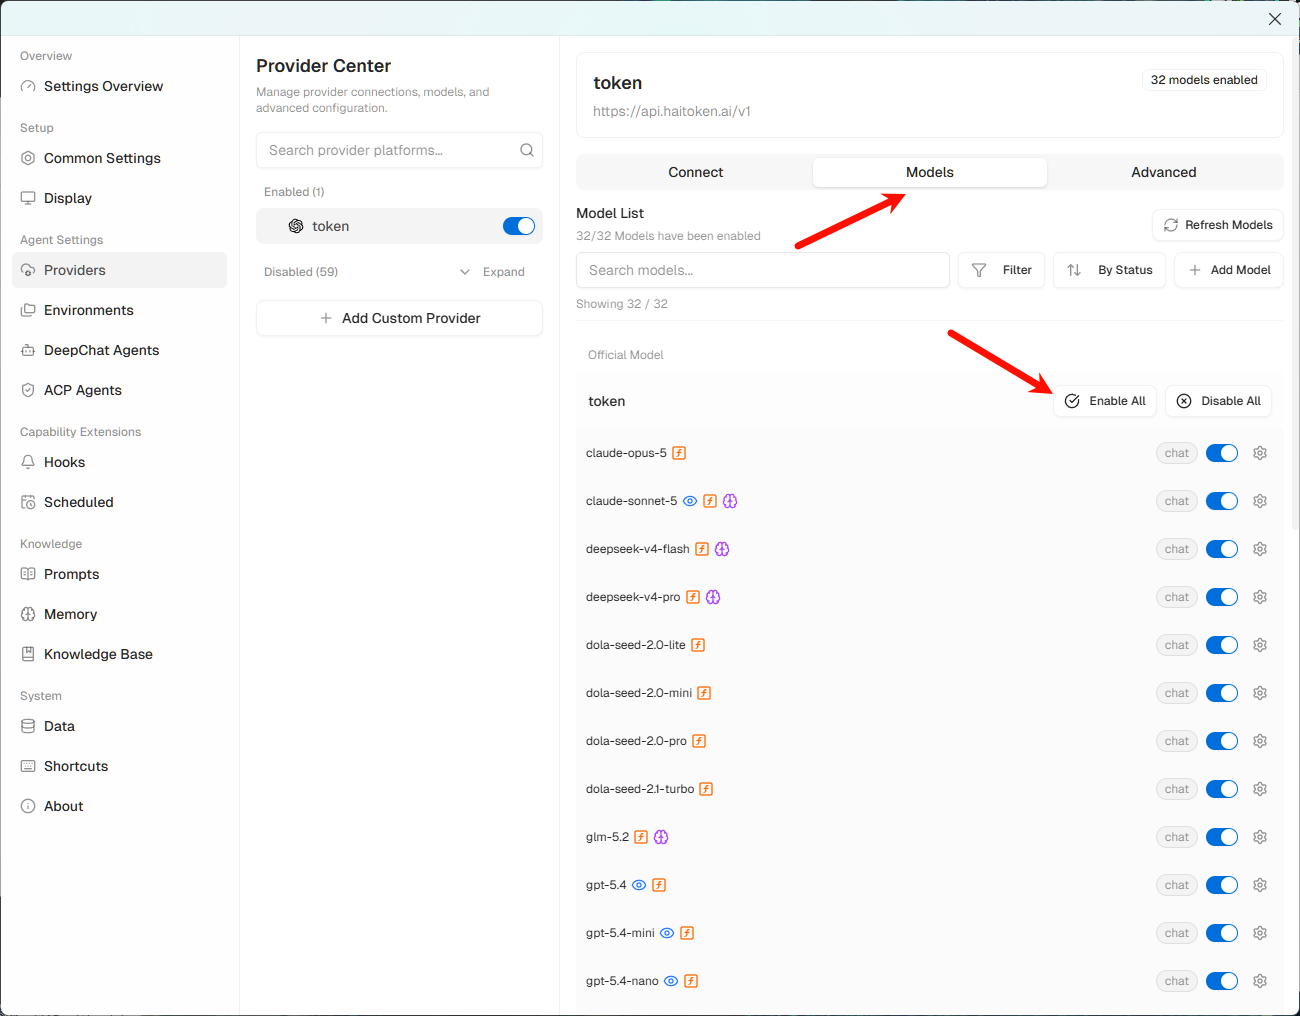
Task: Click the function-call icon on gpt-5.4-nano
Action: tap(691, 981)
